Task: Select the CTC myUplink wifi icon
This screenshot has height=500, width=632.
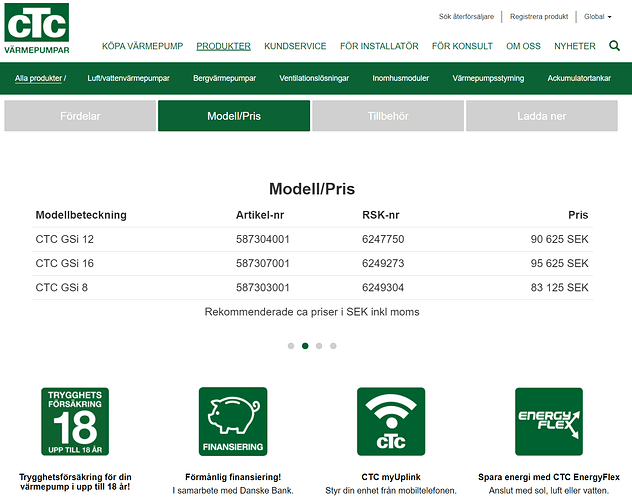Action: [x=391, y=422]
